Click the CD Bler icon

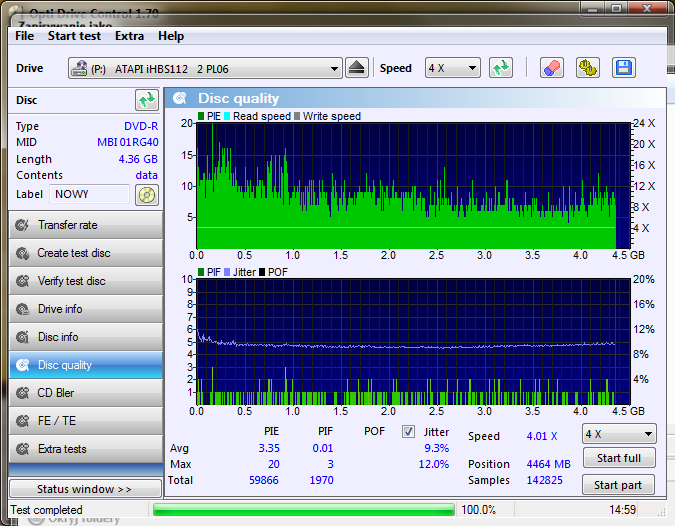coord(22,393)
